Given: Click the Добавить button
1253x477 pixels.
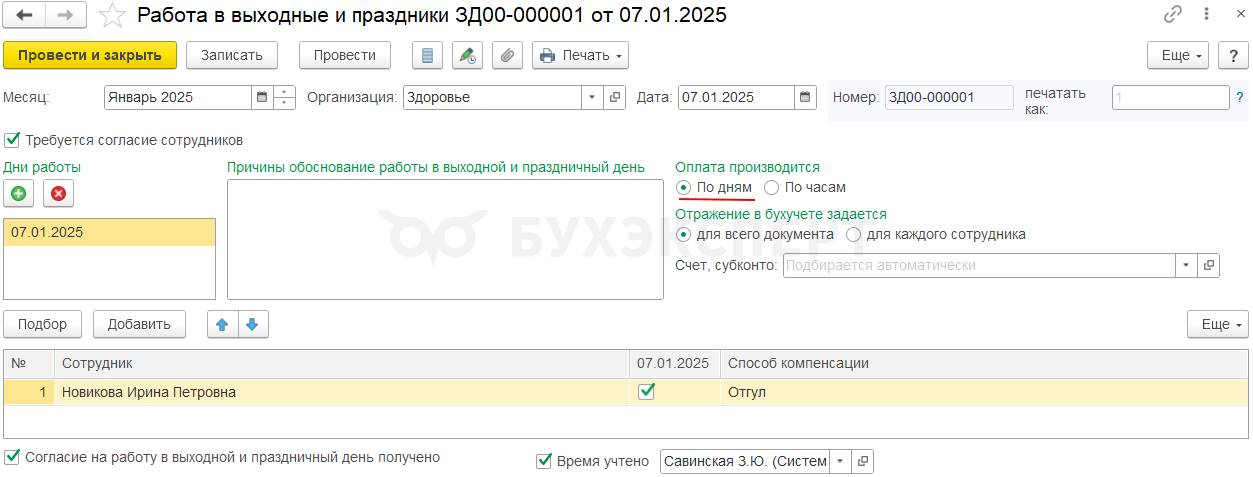Looking at the screenshot, I should coord(139,324).
